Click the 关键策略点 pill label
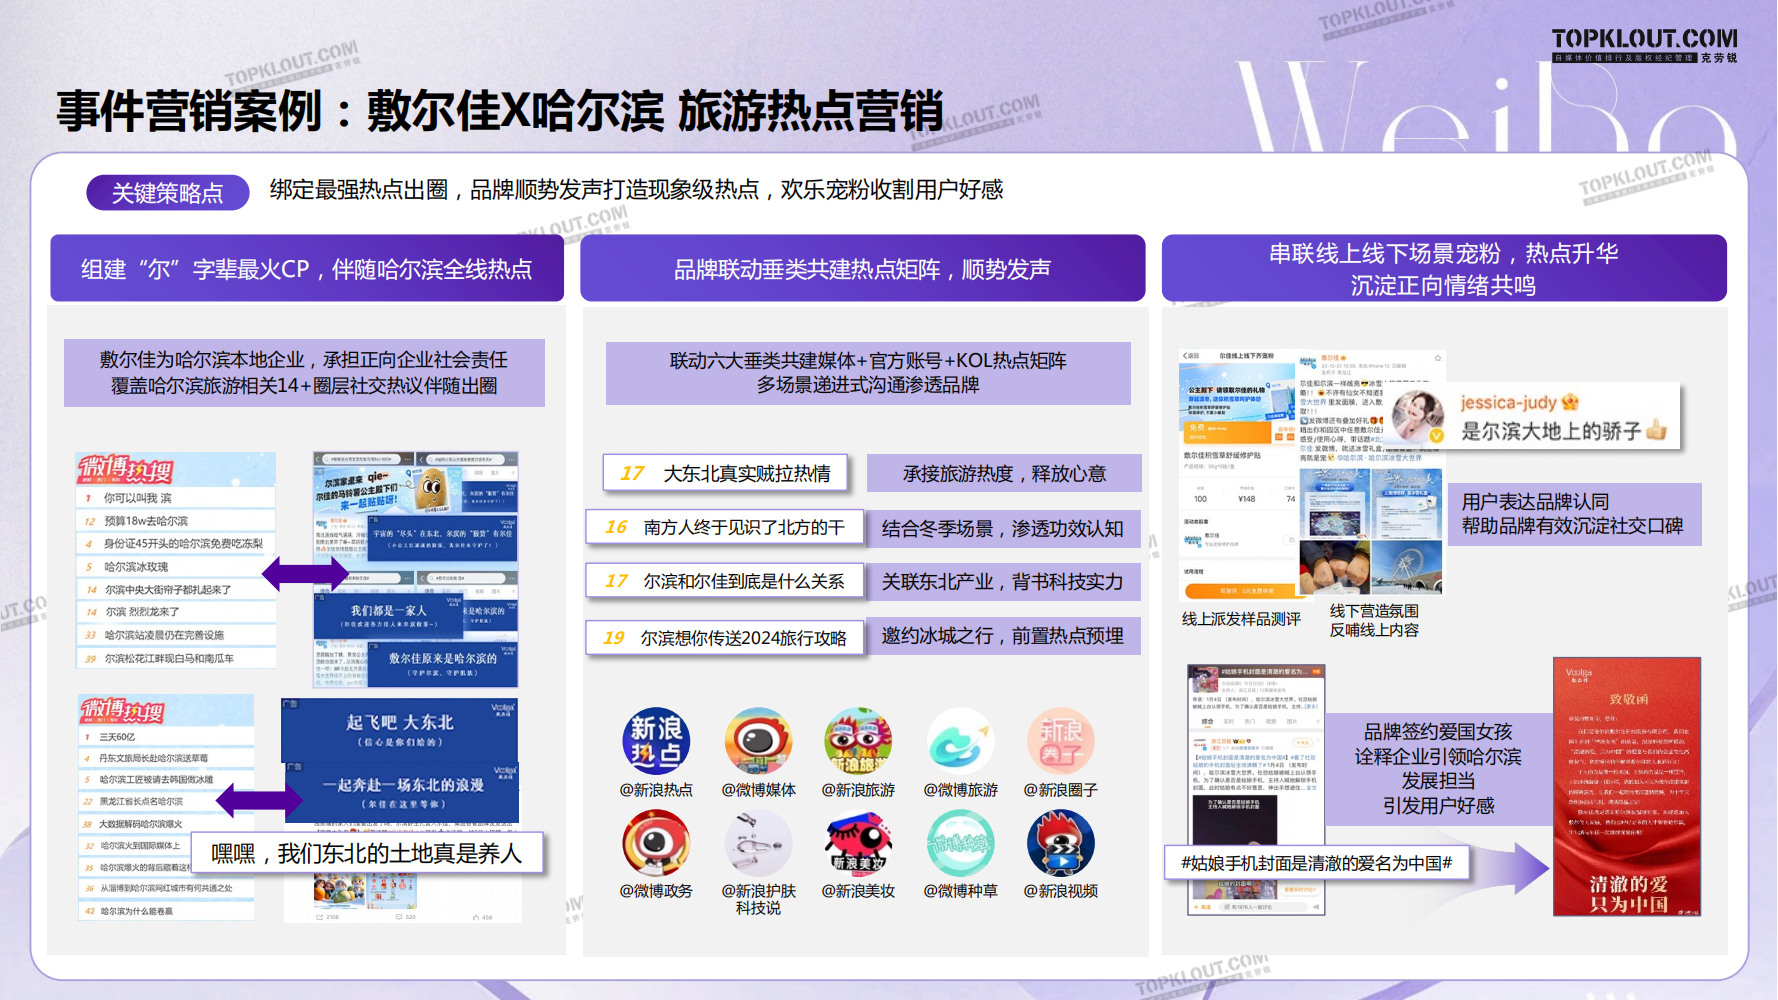This screenshot has width=1778, height=1000. click(168, 193)
